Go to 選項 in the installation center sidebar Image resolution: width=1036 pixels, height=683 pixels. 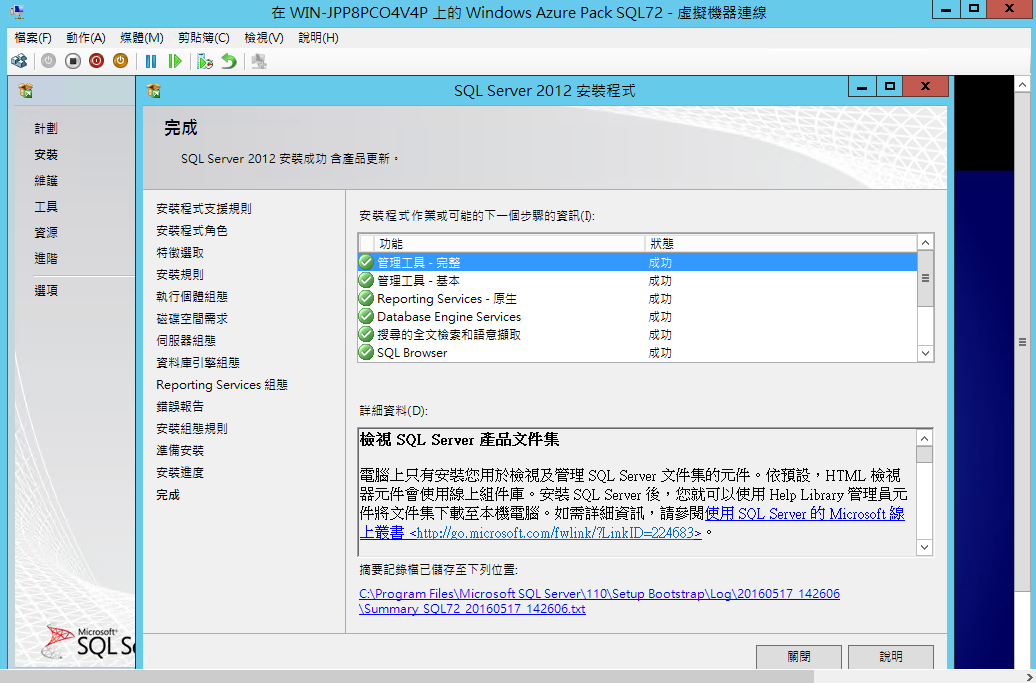click(x=46, y=290)
